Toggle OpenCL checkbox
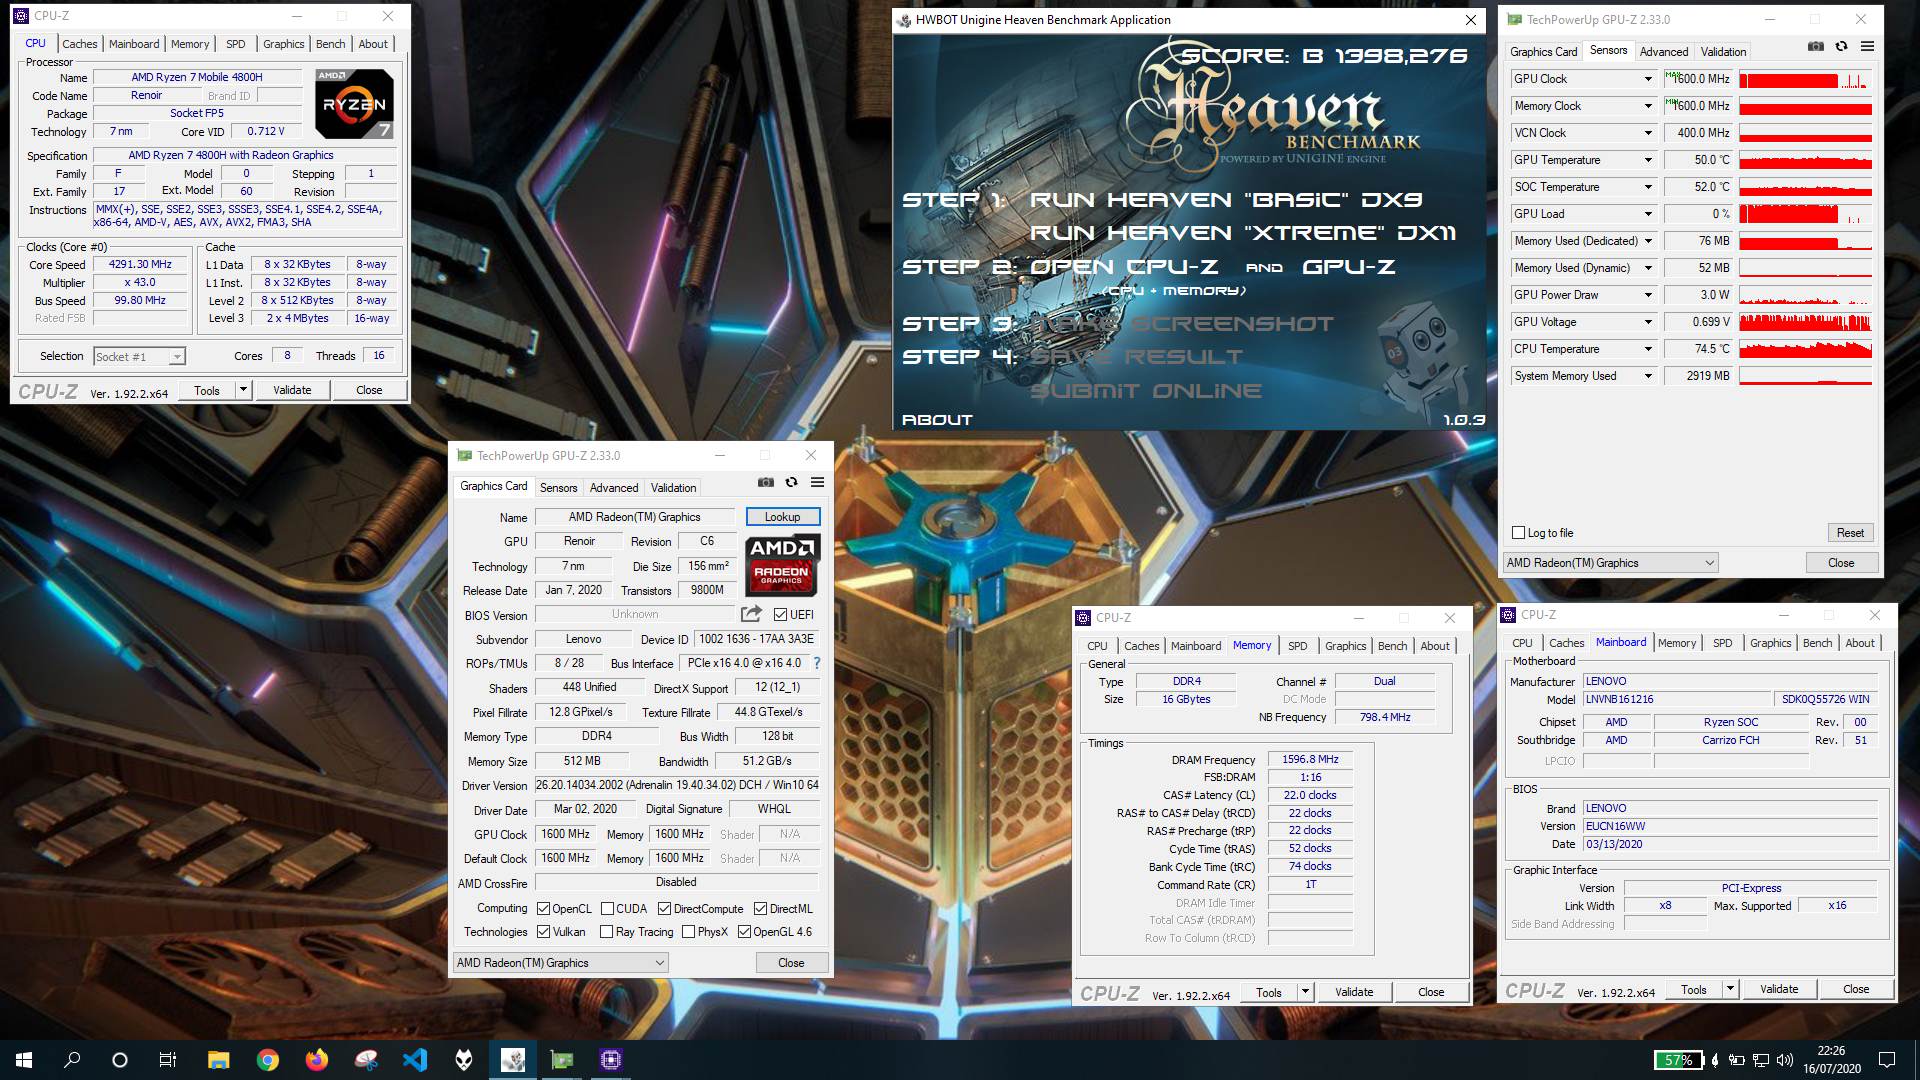1920x1080 pixels. point(543,909)
